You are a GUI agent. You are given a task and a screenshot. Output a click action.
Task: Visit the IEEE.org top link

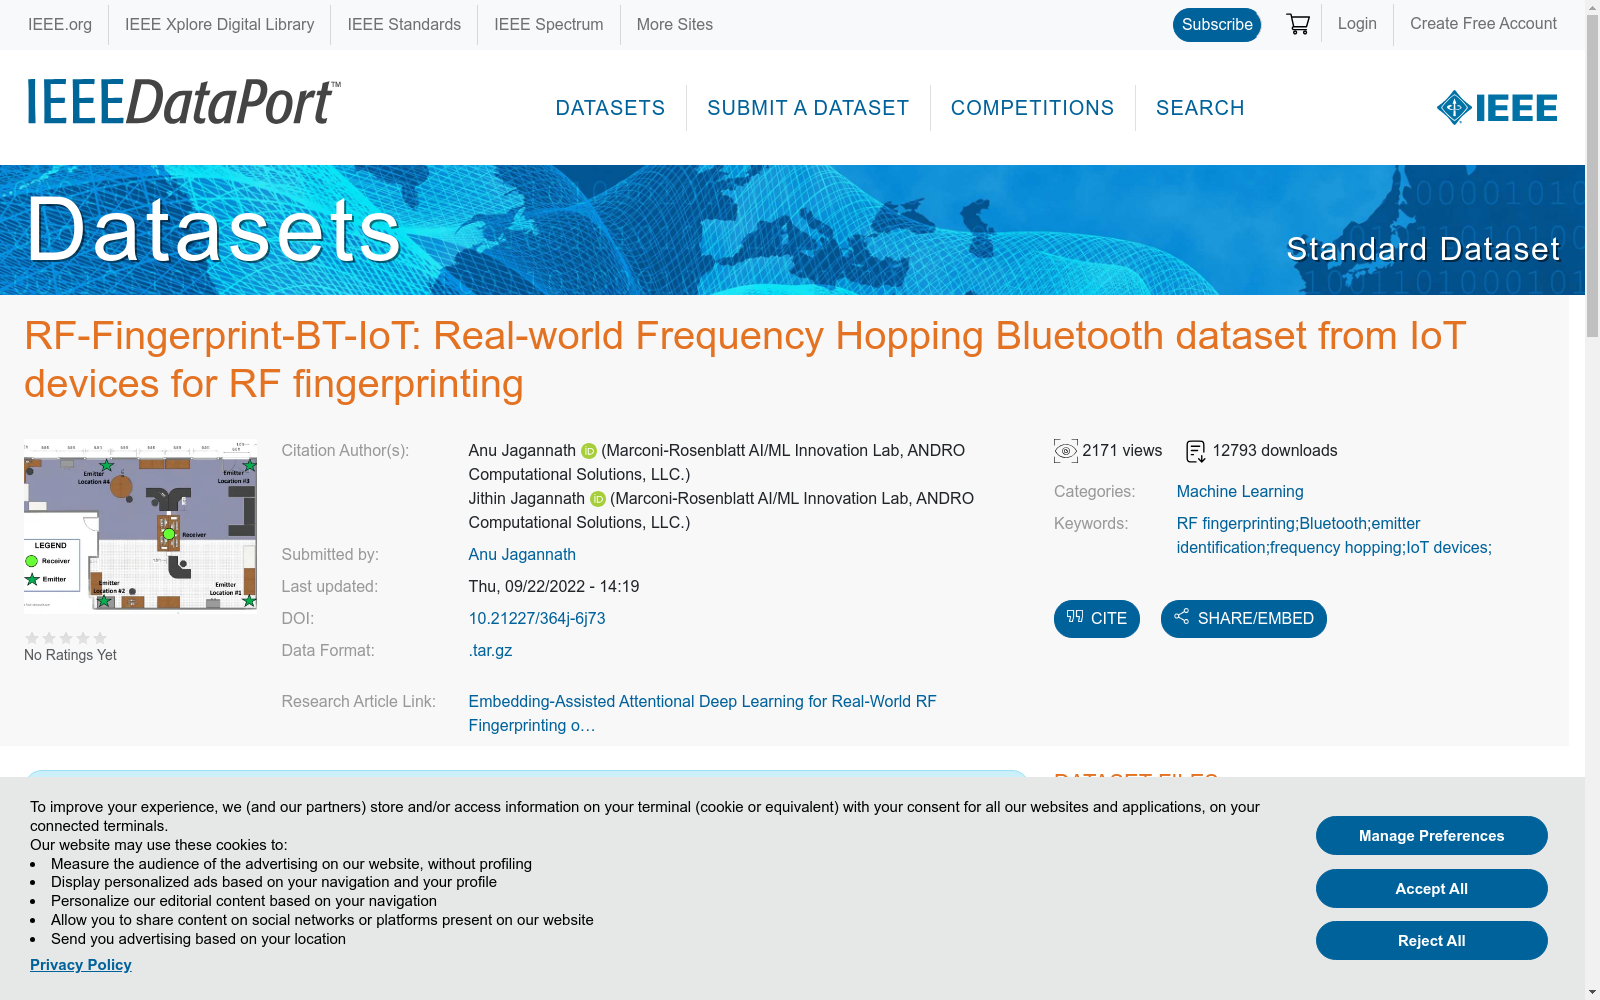[x=60, y=24]
